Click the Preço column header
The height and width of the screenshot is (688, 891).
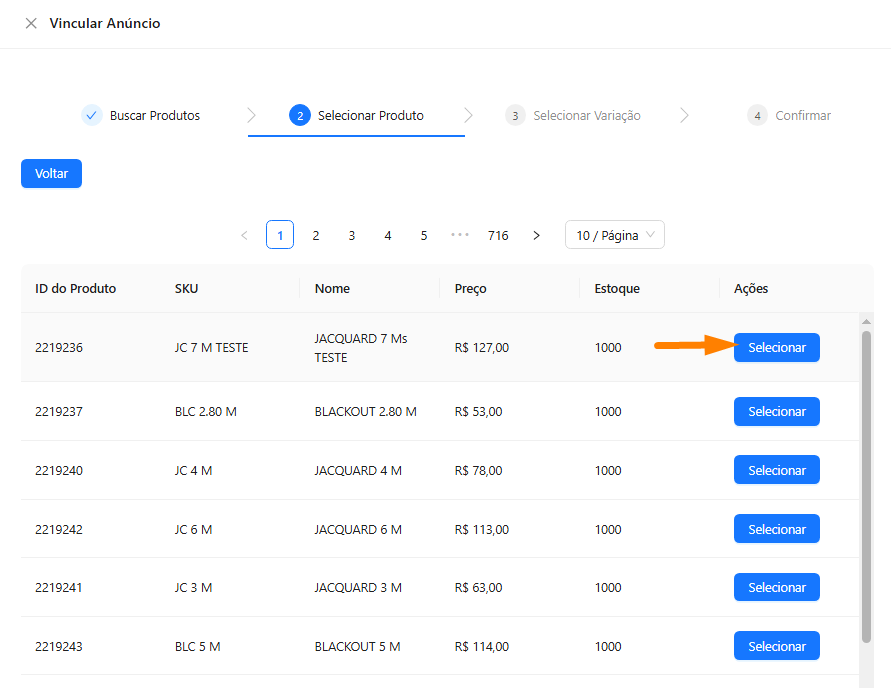(471, 289)
